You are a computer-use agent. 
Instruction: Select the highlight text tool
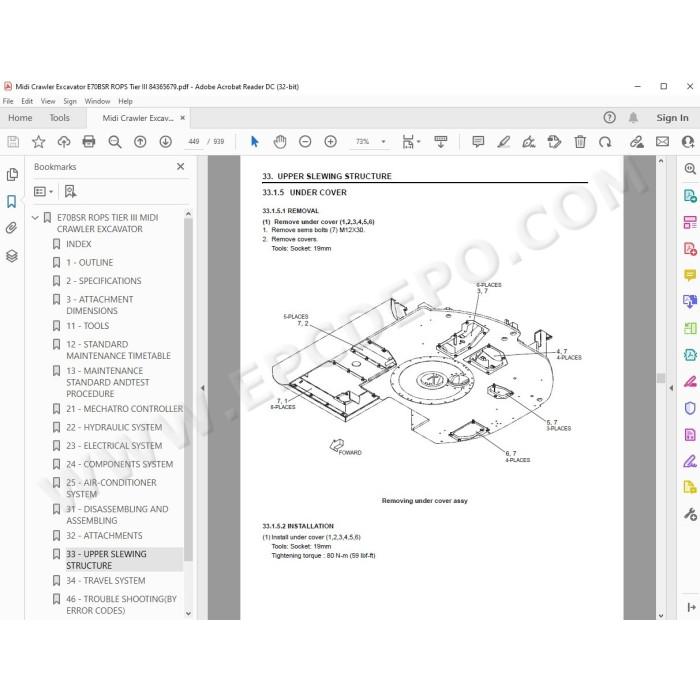pos(504,142)
